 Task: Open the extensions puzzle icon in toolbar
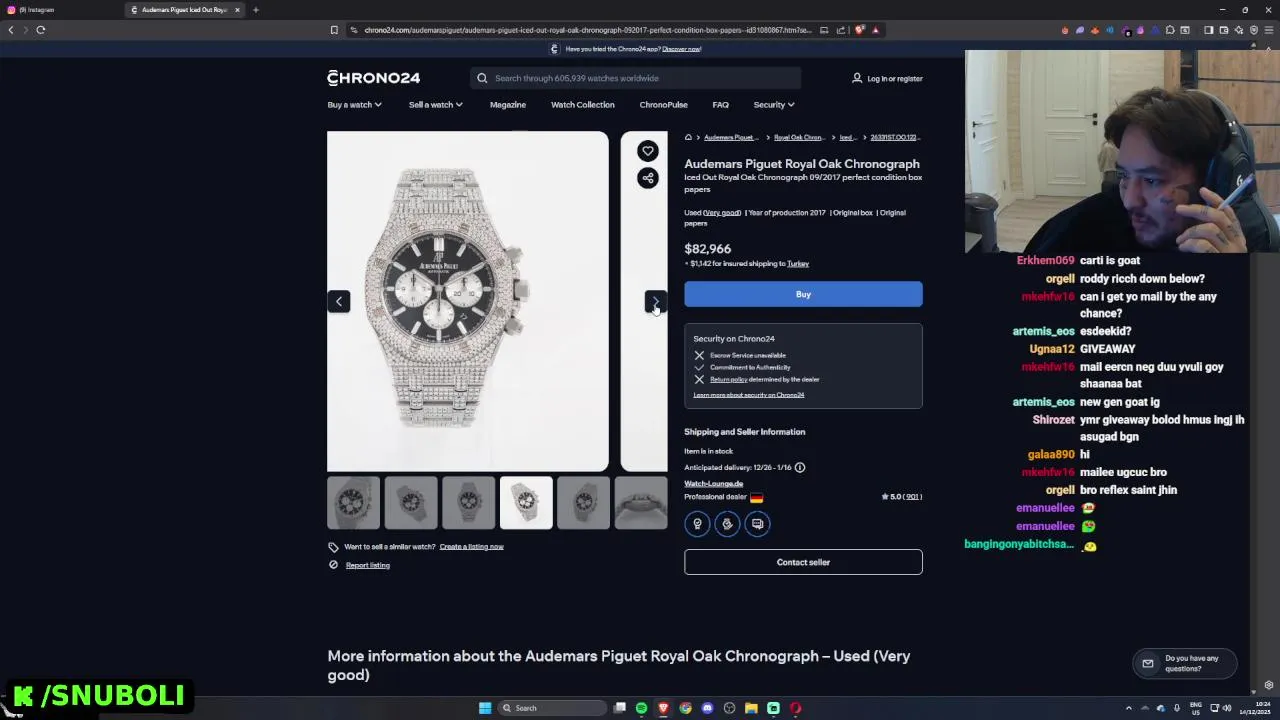(x=1170, y=30)
